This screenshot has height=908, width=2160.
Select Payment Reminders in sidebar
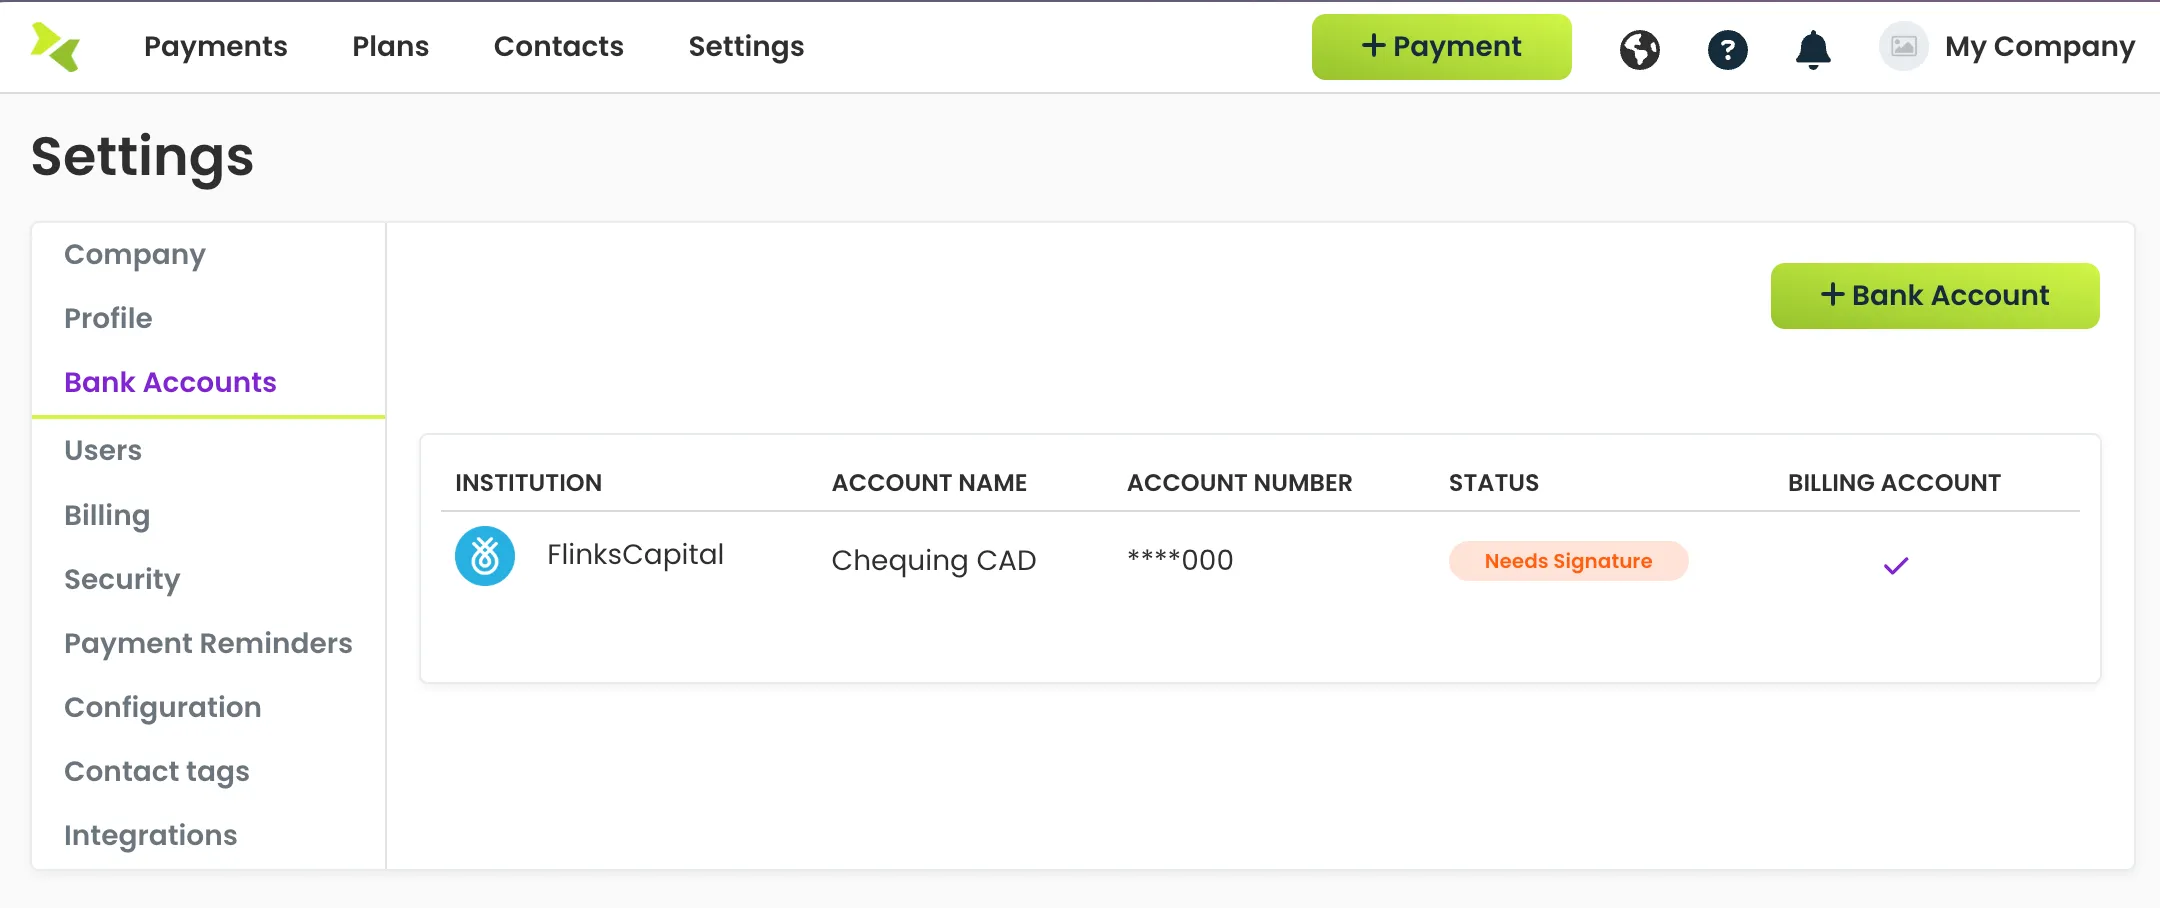pyautogui.click(x=208, y=643)
